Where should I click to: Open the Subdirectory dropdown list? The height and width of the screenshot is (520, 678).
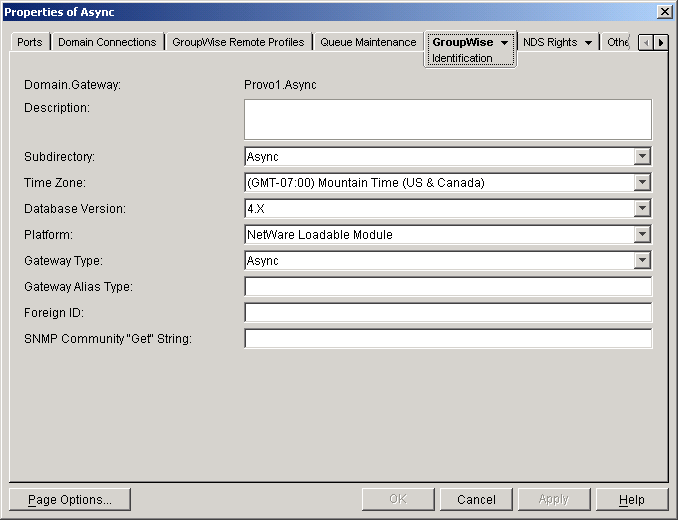click(x=643, y=156)
